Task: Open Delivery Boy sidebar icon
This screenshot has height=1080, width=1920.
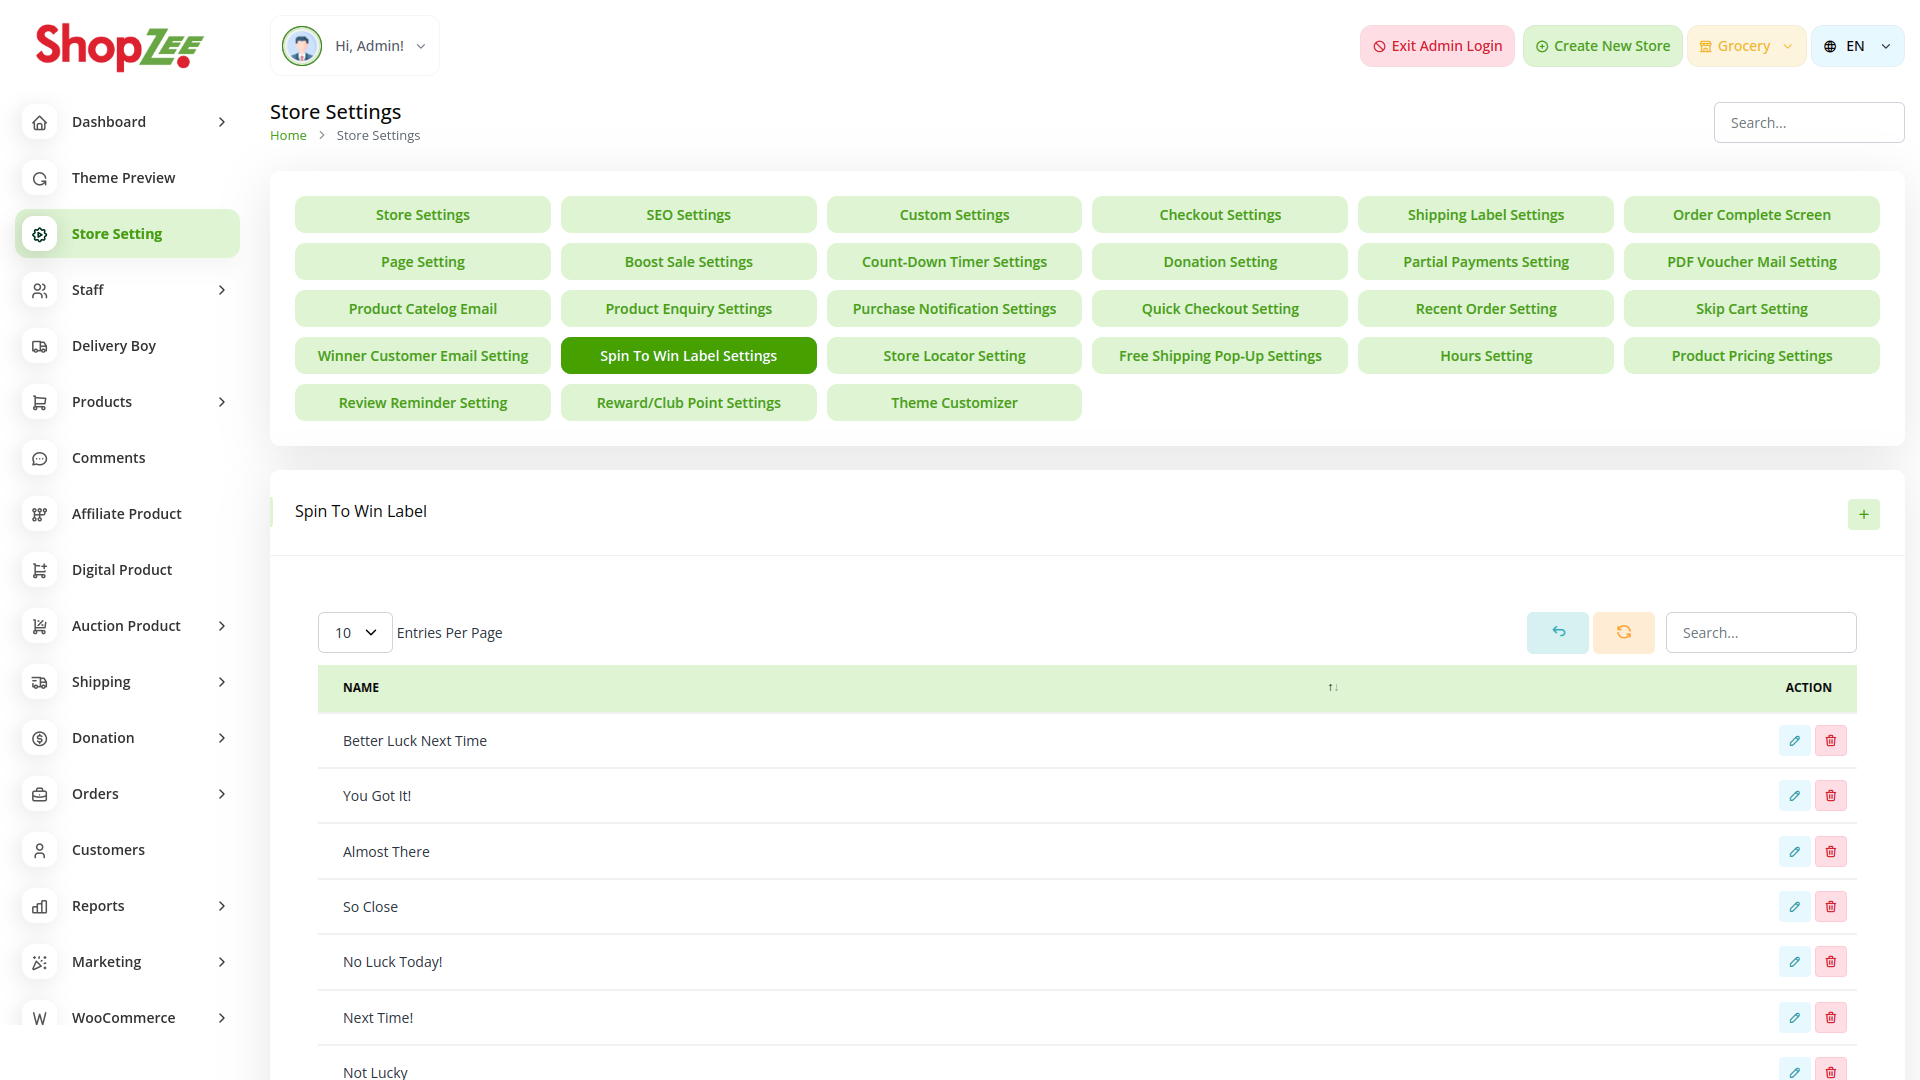Action: [x=40, y=346]
